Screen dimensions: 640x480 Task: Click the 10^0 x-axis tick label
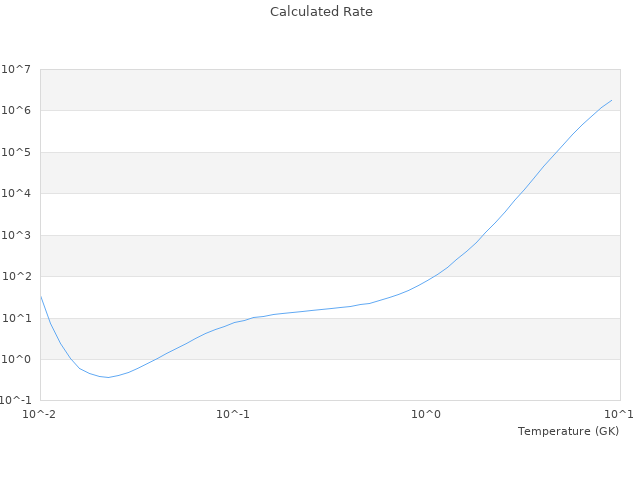click(427, 414)
